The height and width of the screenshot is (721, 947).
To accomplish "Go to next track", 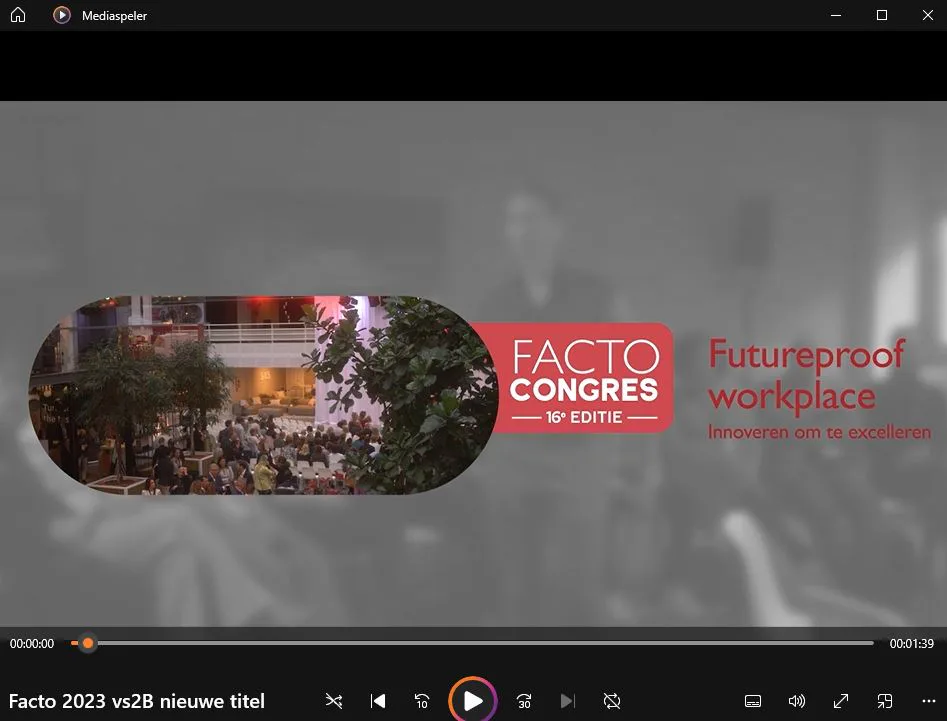I will [x=568, y=700].
